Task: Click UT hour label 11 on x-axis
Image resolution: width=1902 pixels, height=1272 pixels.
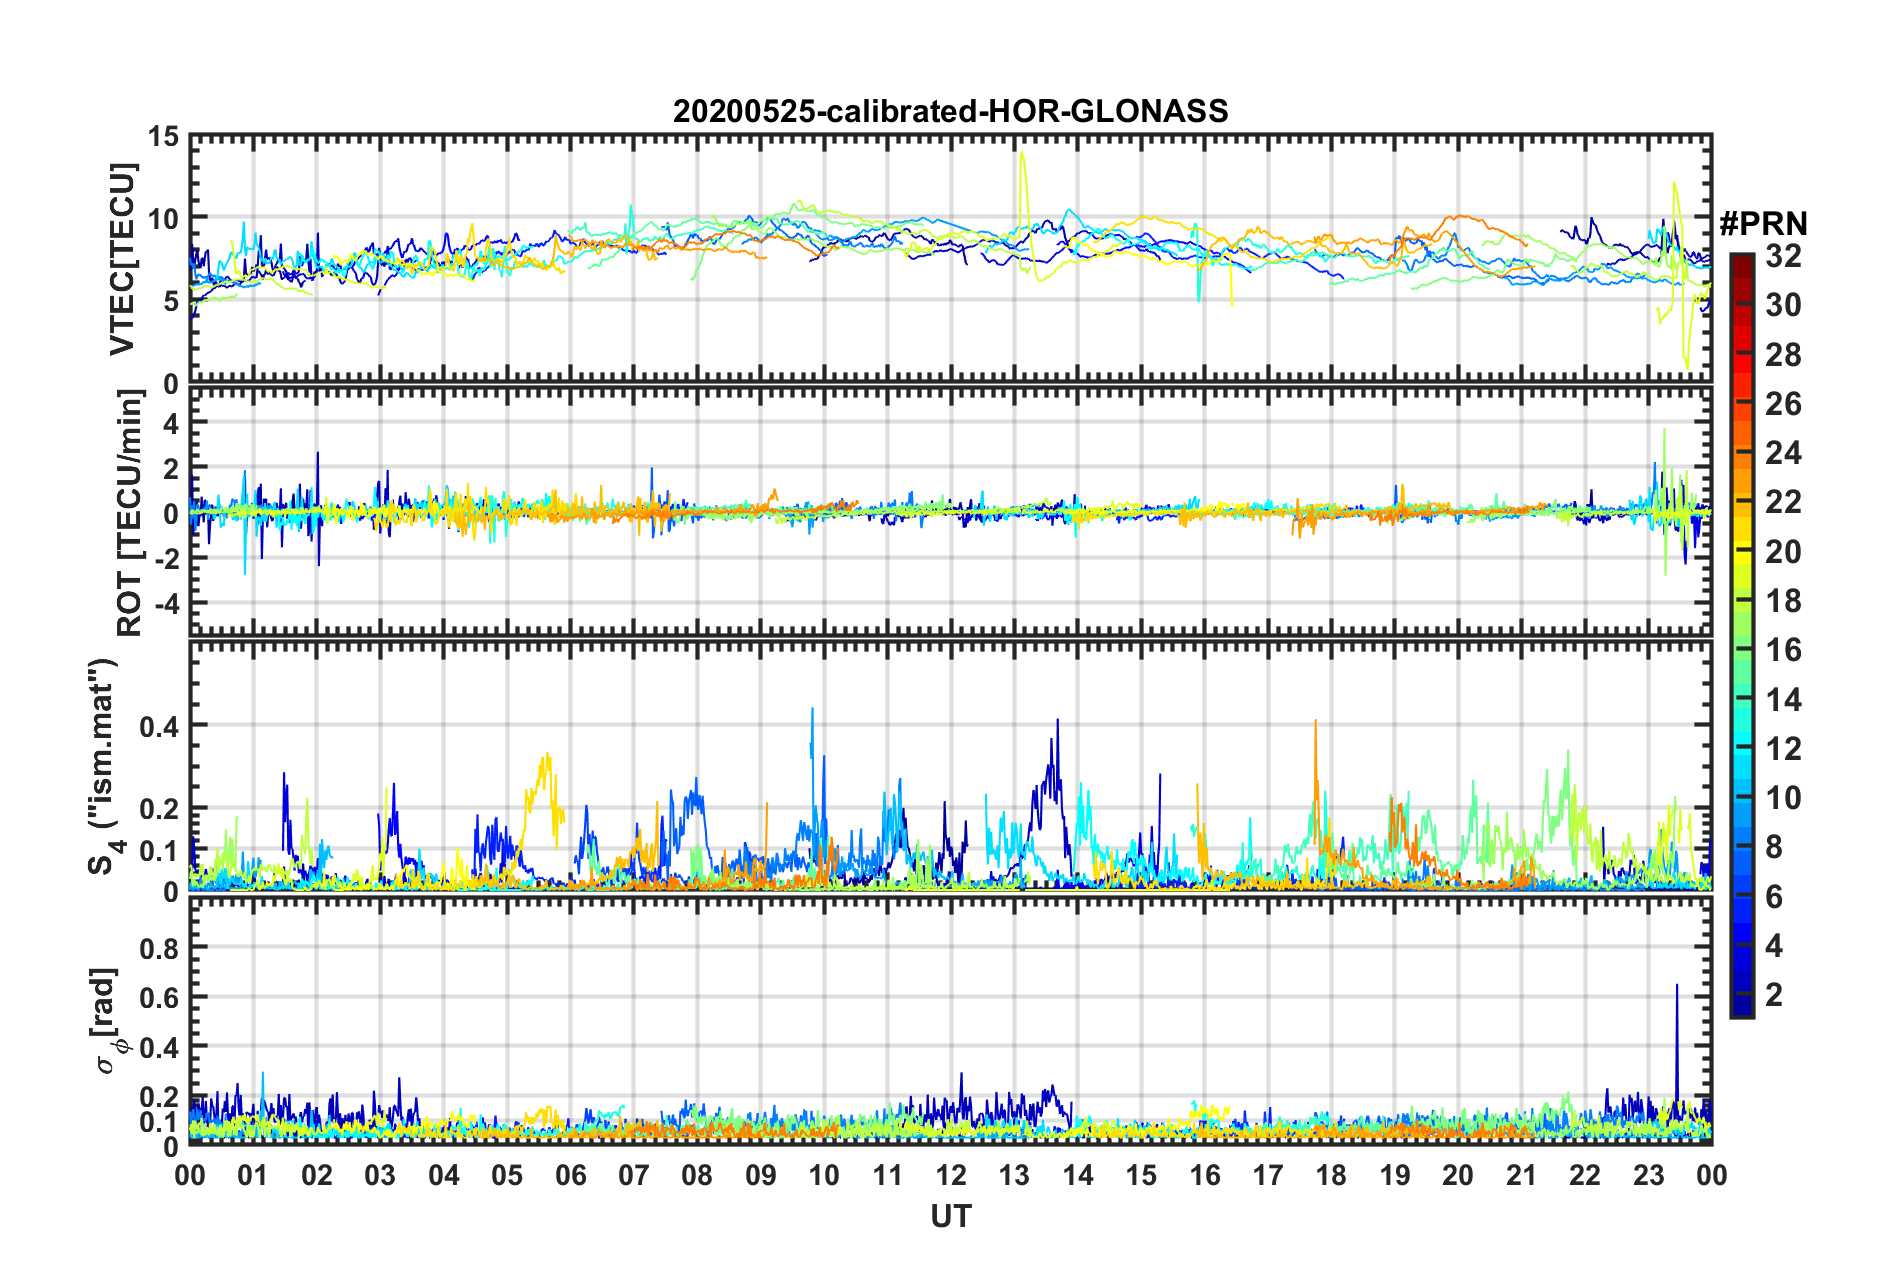Action: coord(888,1175)
